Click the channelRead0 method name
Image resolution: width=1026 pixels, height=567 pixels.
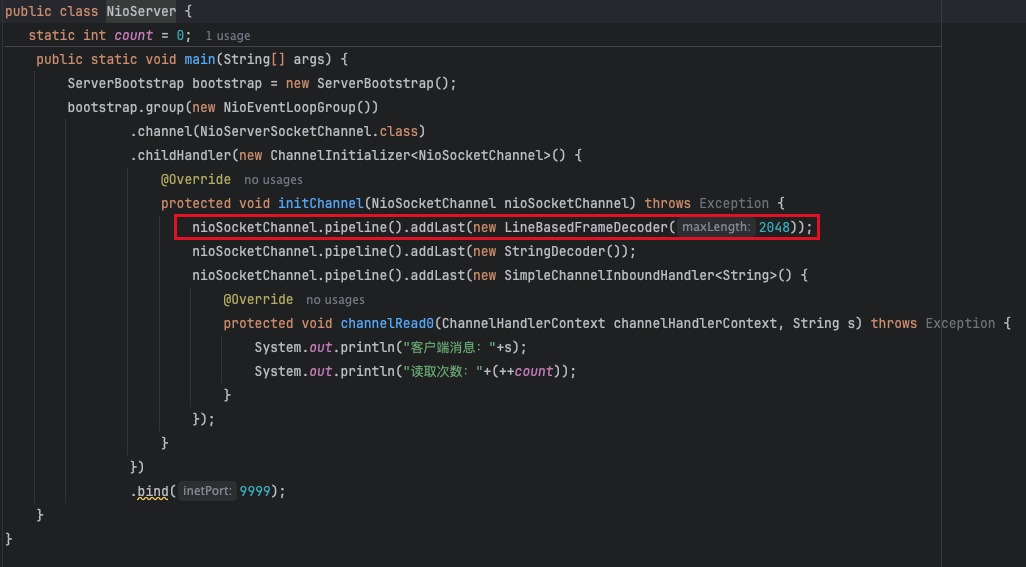pos(387,323)
